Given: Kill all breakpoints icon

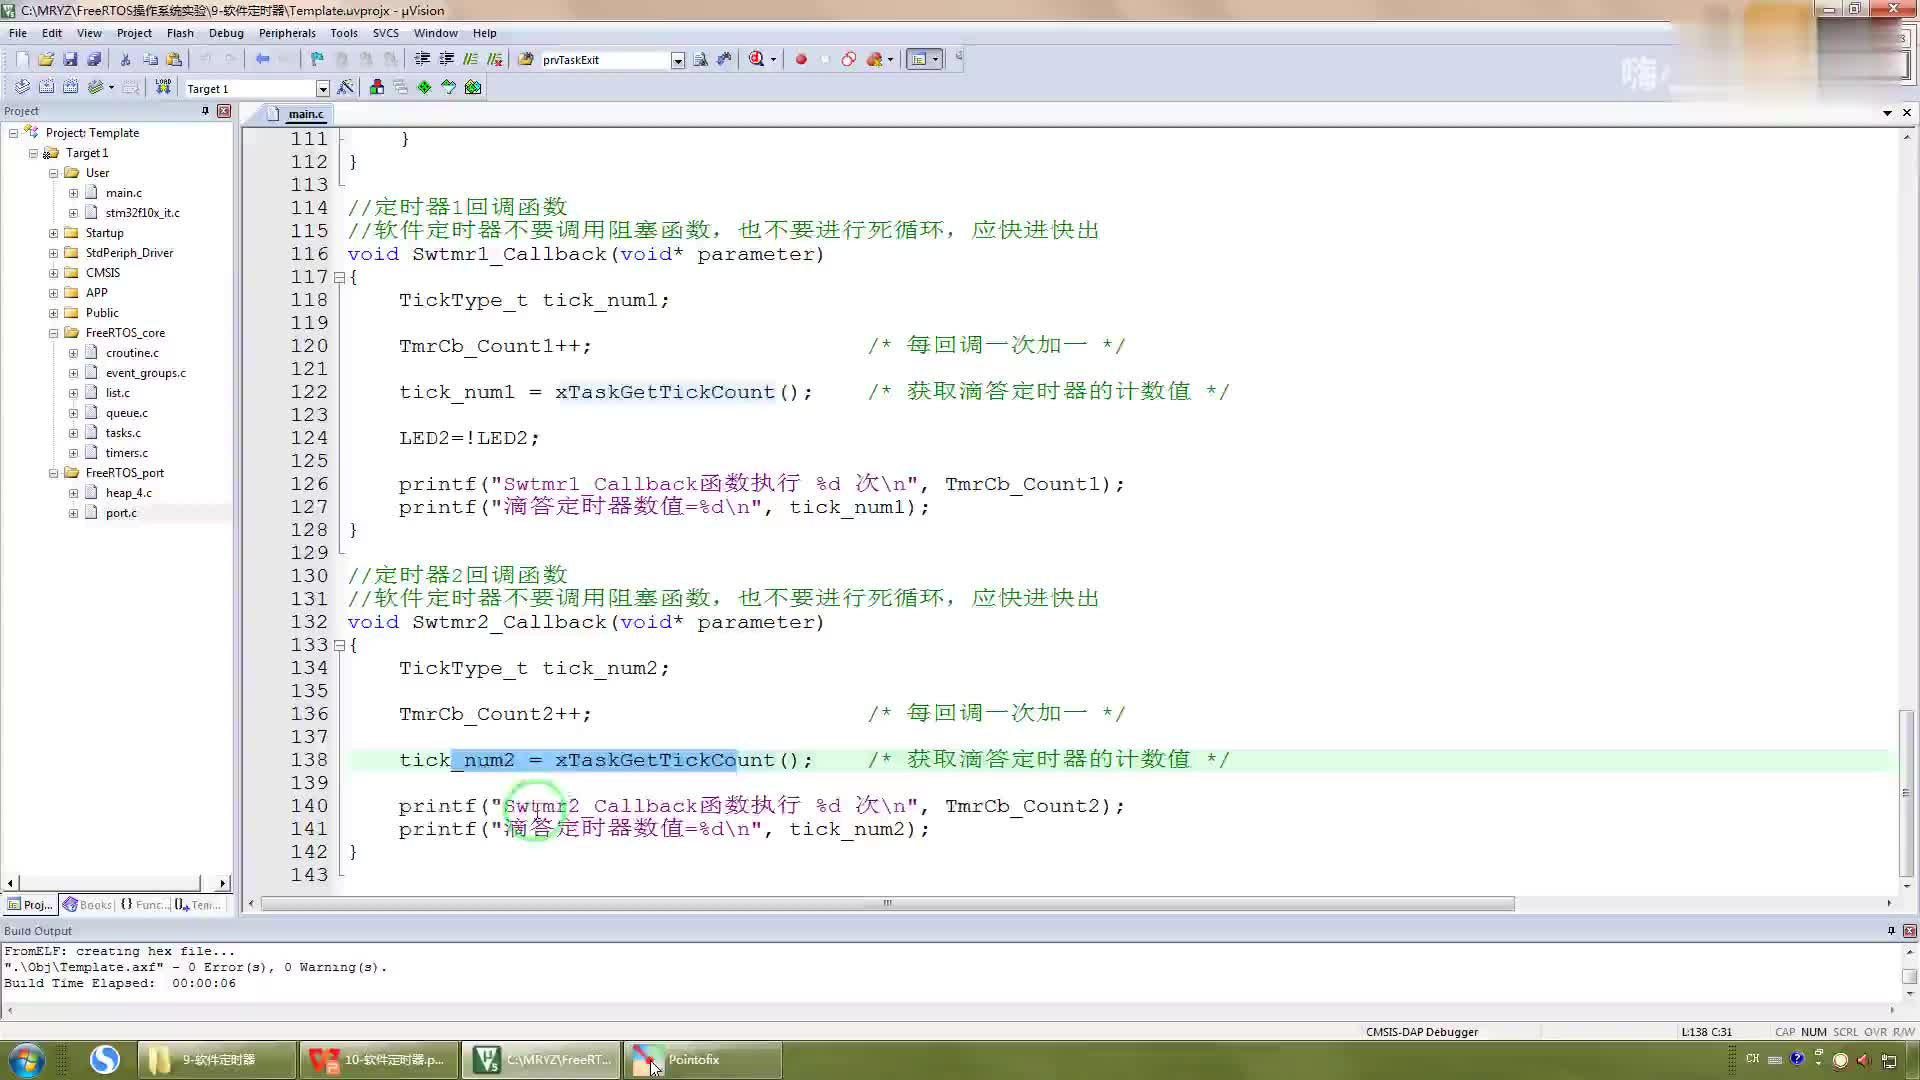Looking at the screenshot, I should tap(874, 59).
